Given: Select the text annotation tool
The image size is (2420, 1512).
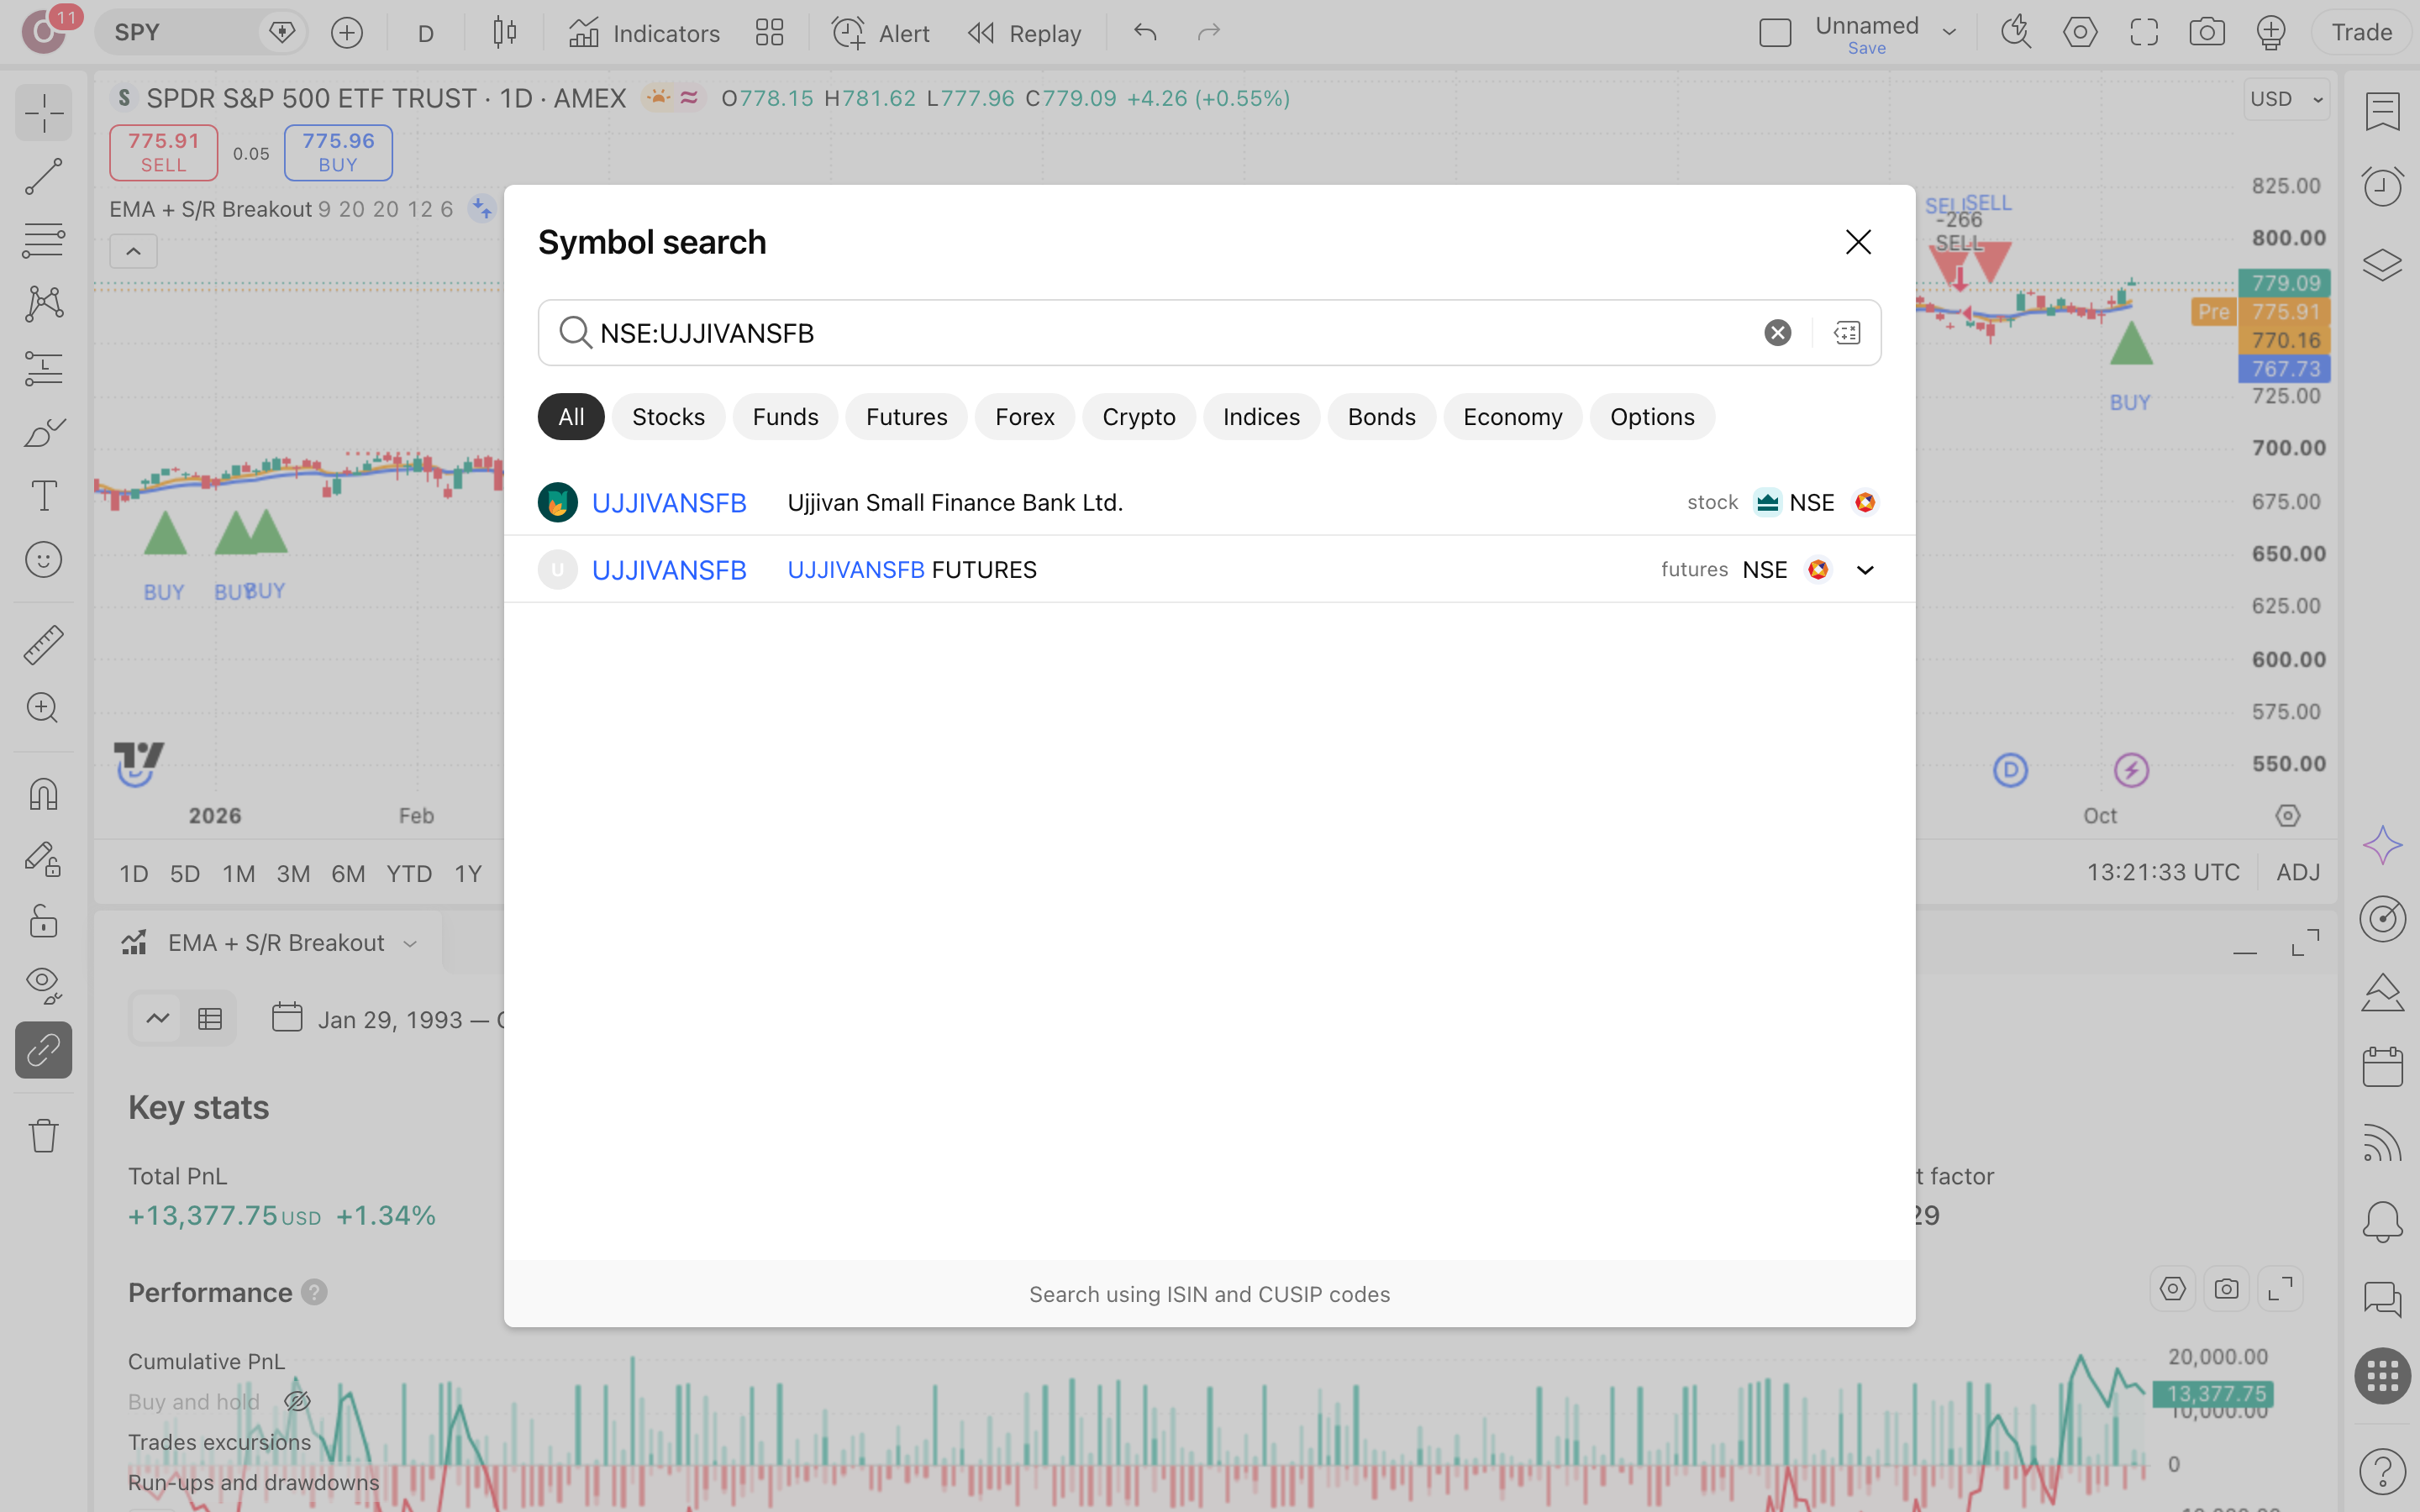Looking at the screenshot, I should [44, 495].
